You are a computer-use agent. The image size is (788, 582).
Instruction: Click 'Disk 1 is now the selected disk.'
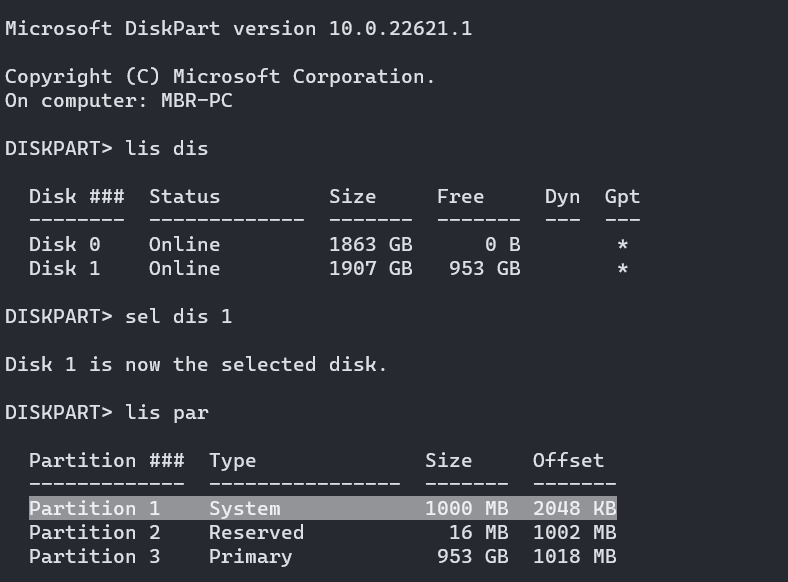[x=196, y=364]
